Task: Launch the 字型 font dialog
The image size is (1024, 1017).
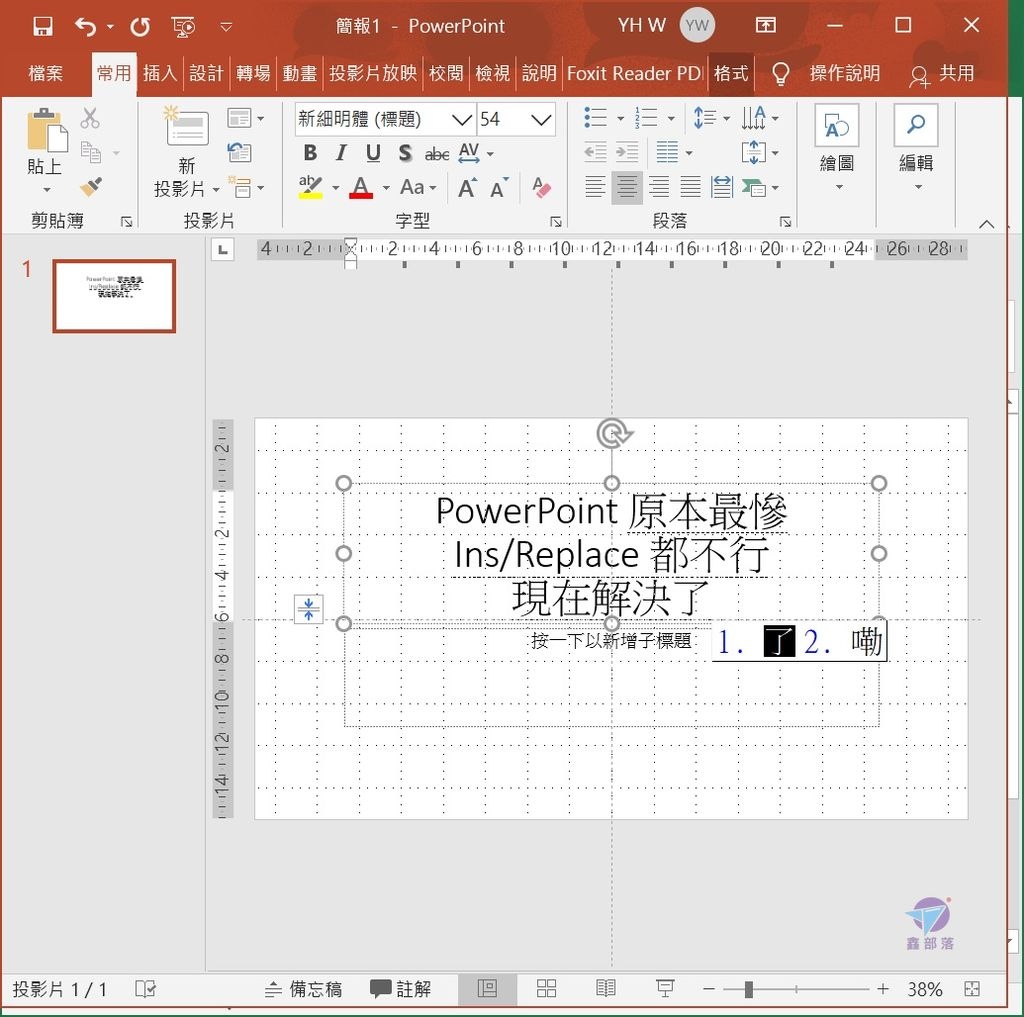Action: (556, 222)
